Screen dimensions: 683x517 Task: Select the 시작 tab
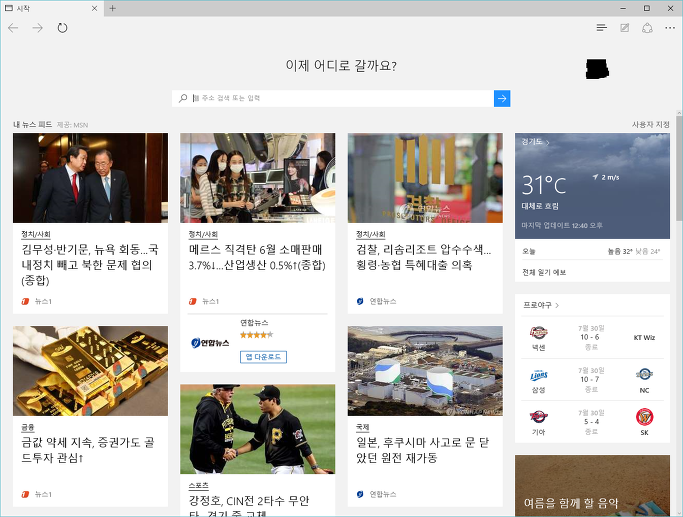[x=52, y=8]
